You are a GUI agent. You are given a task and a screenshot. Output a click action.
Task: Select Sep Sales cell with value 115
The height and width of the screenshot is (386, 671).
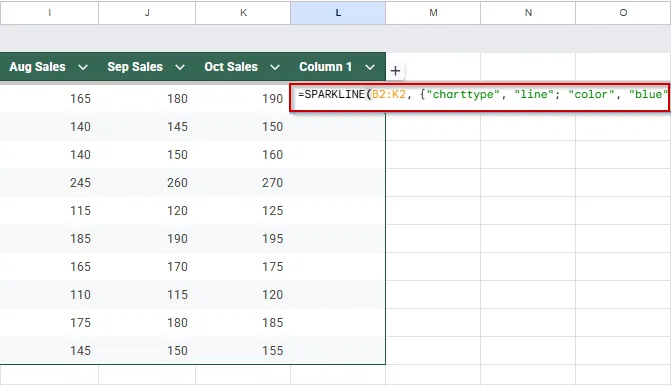147,295
